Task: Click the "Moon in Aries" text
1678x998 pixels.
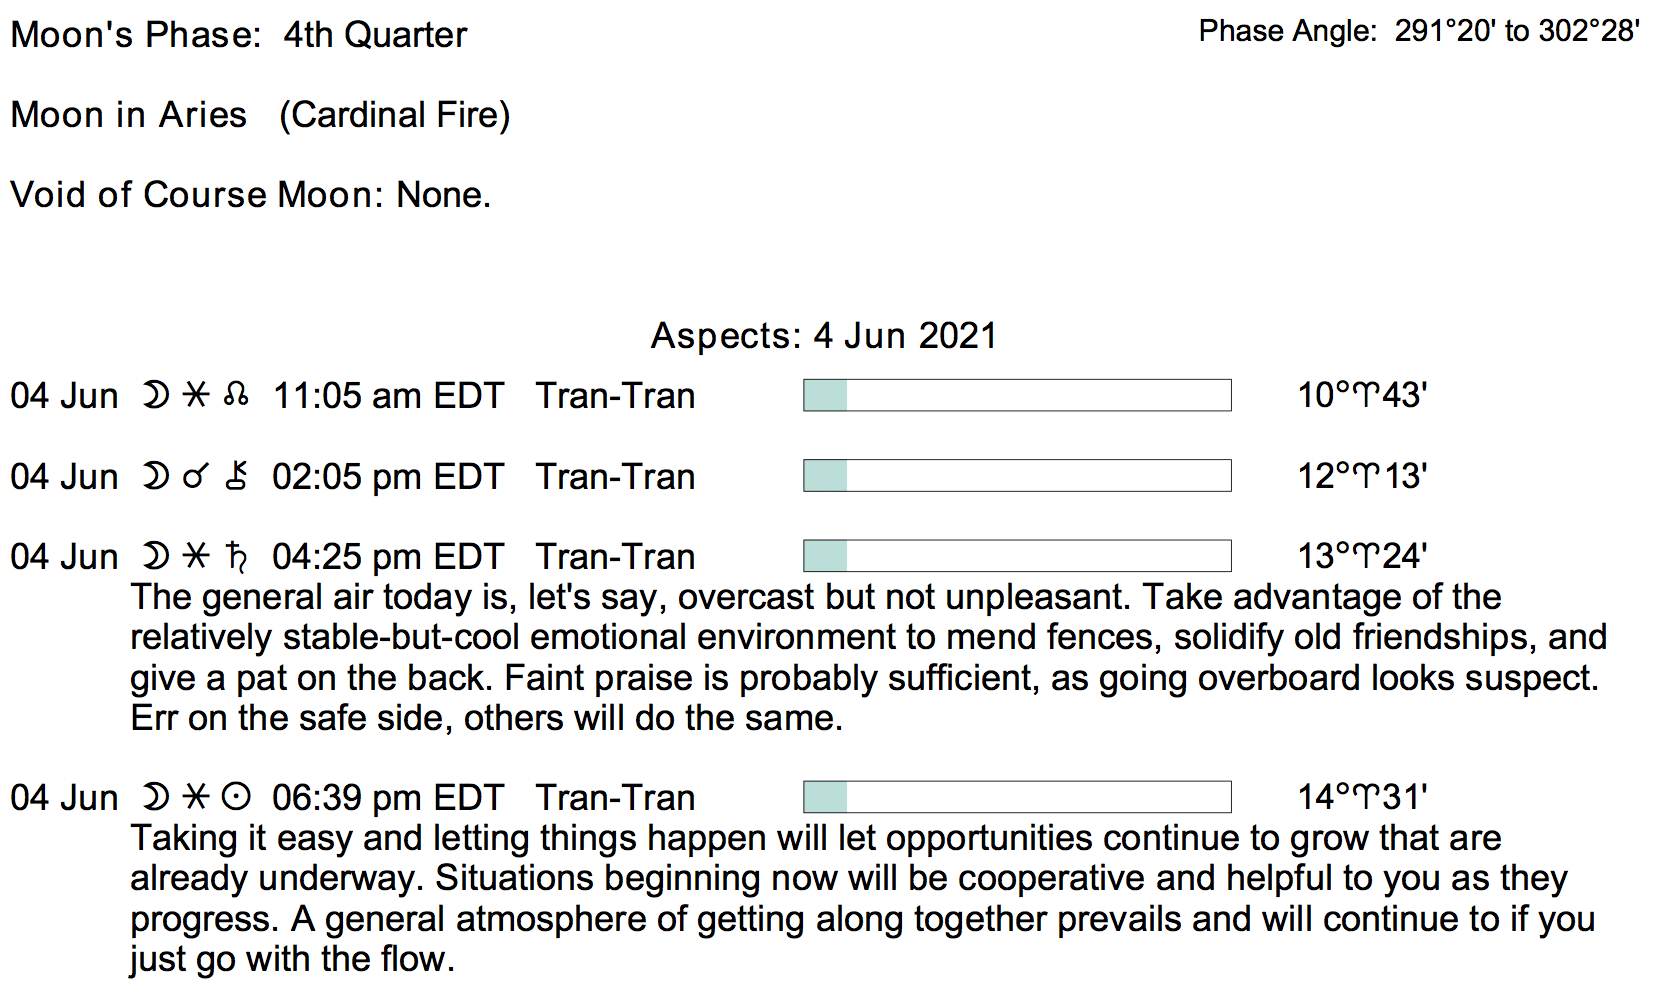Action: [x=129, y=115]
